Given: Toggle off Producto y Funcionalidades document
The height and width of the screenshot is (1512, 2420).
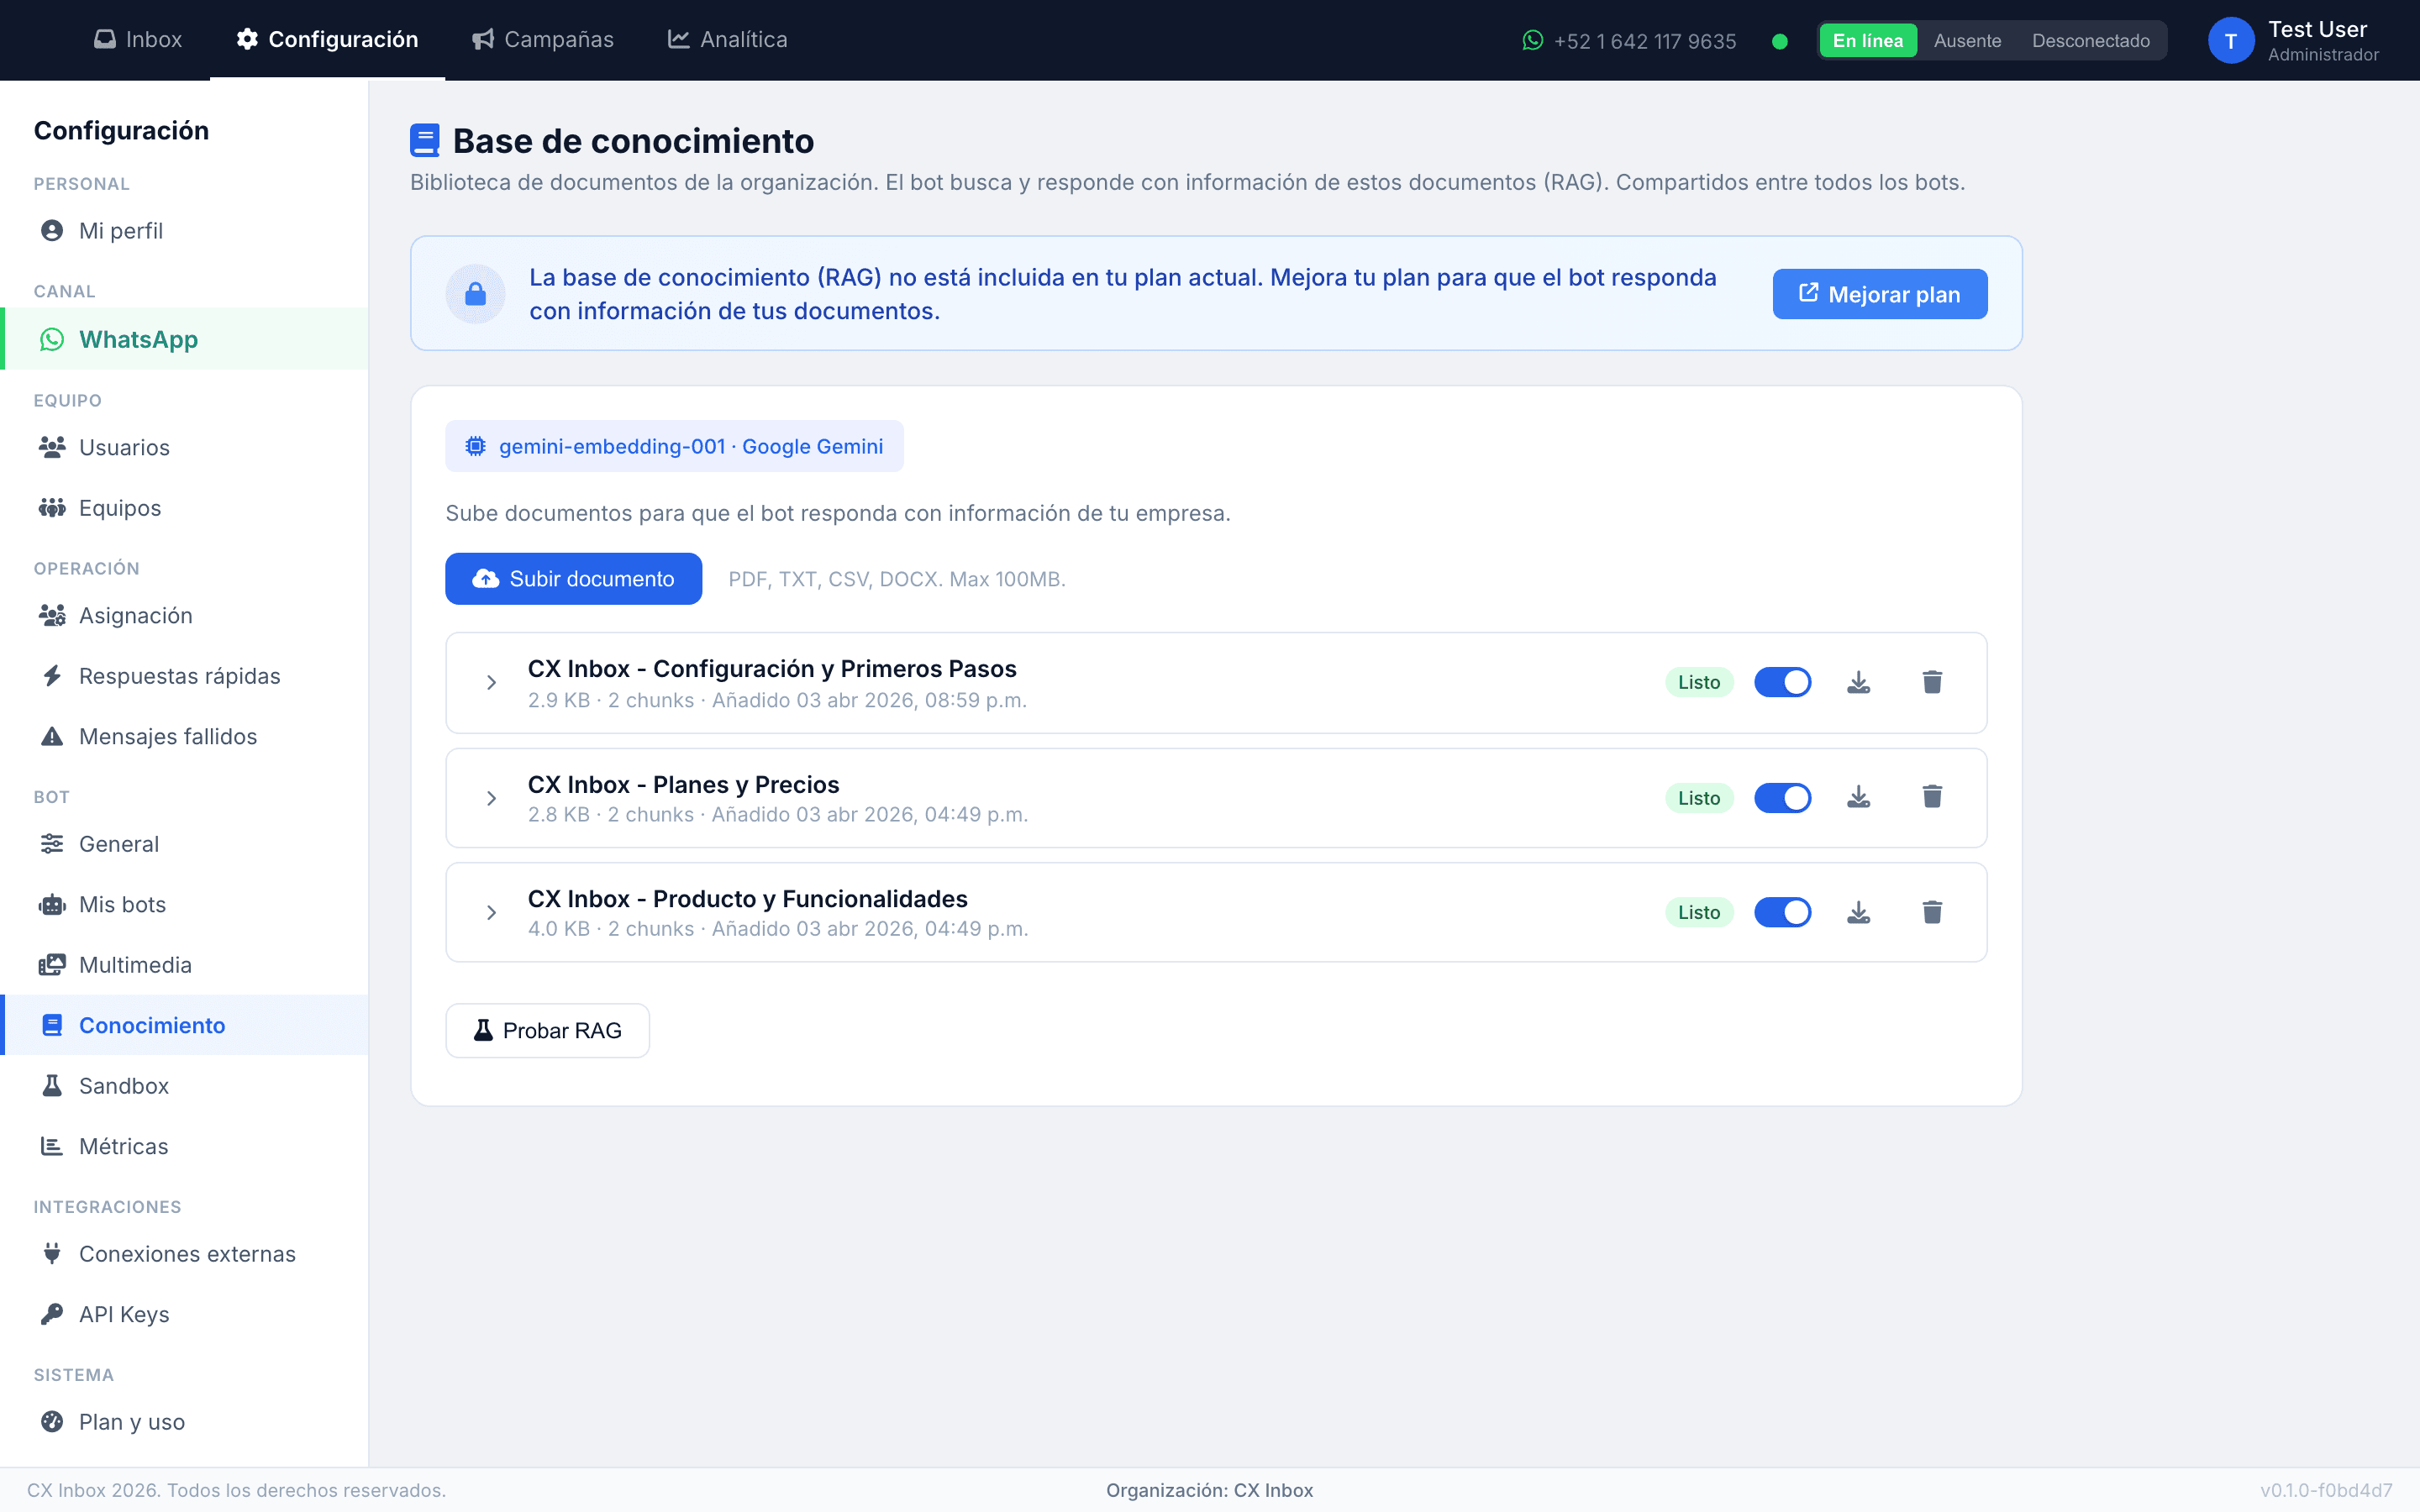Looking at the screenshot, I should tap(1782, 912).
